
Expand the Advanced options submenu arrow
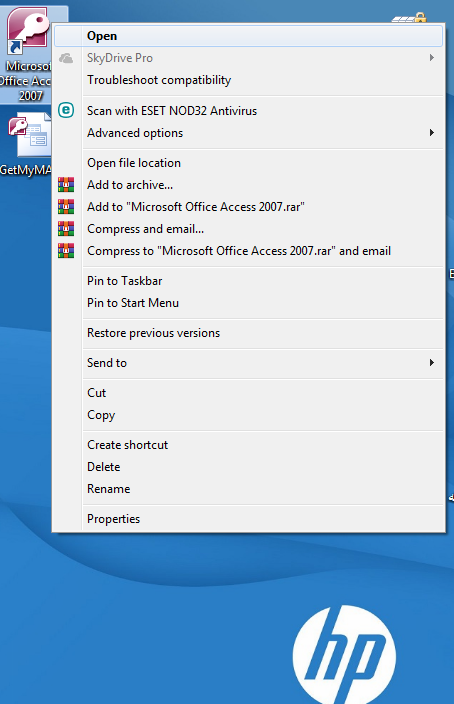pyautogui.click(x=432, y=133)
